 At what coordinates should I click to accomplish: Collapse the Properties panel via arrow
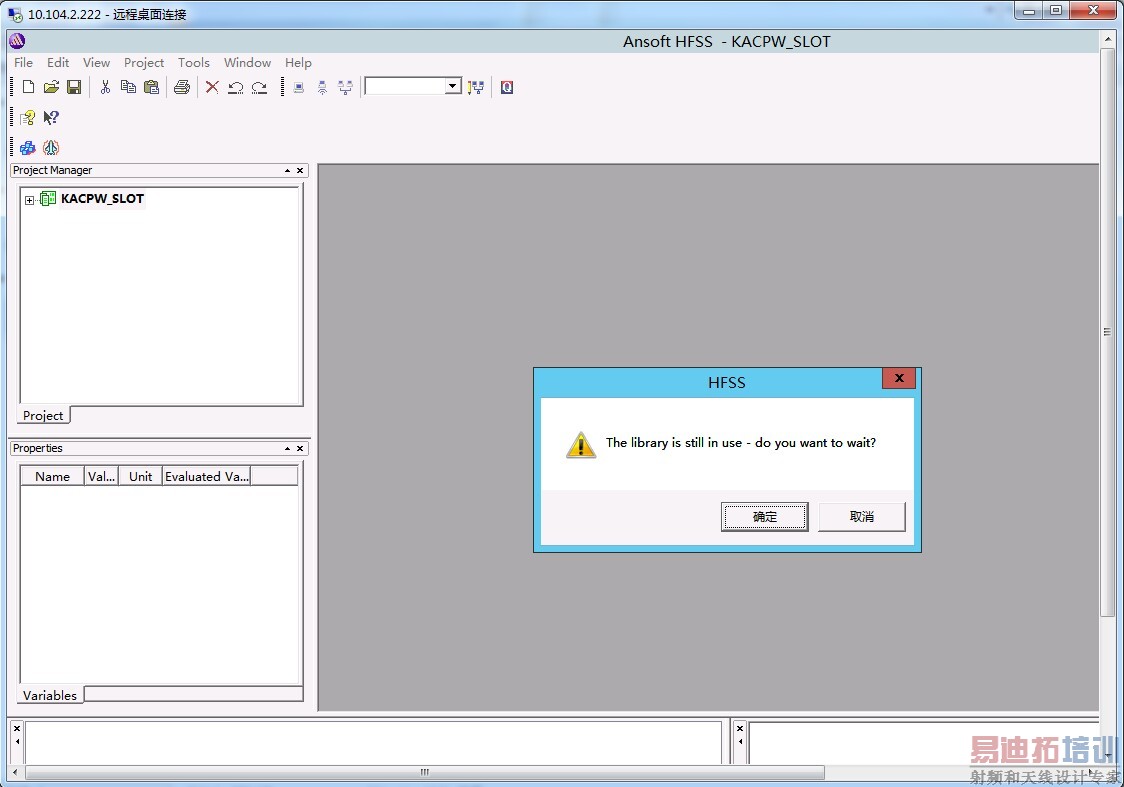(287, 449)
